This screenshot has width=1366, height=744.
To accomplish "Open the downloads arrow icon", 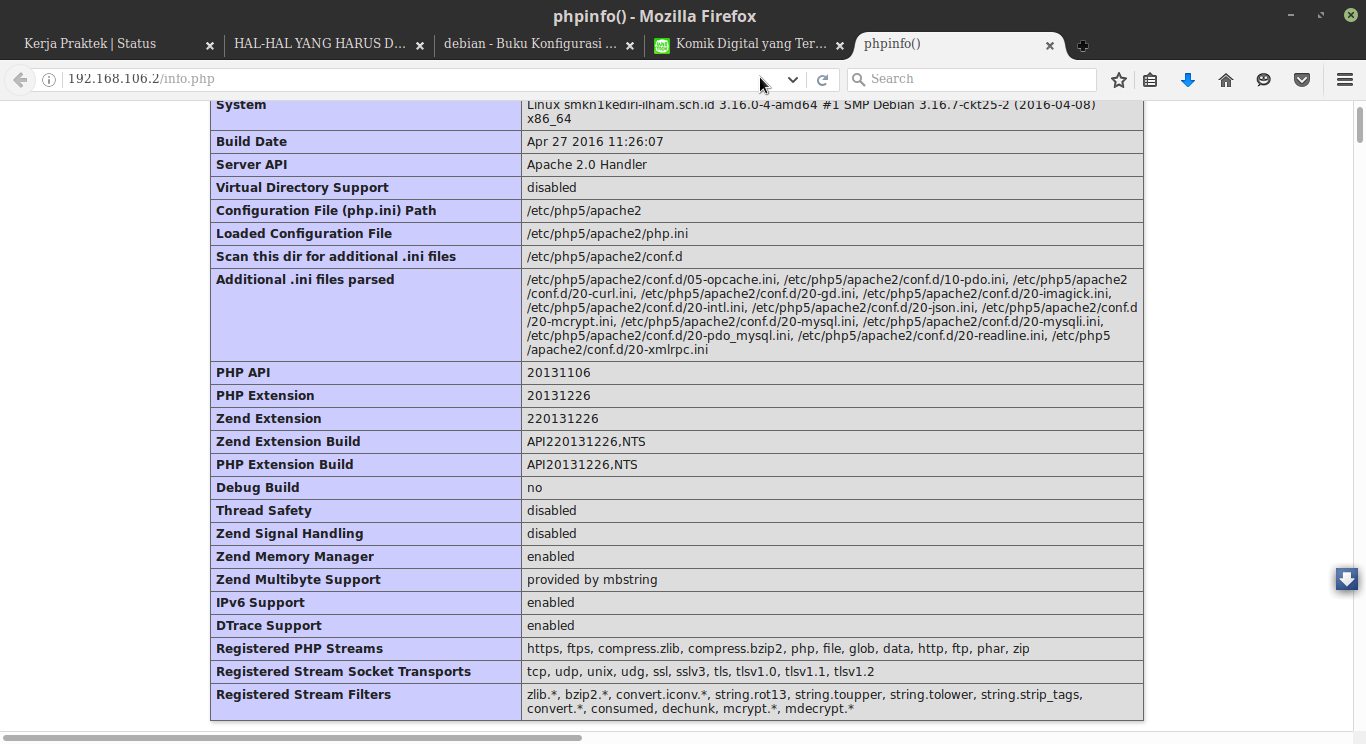I will (x=1188, y=80).
